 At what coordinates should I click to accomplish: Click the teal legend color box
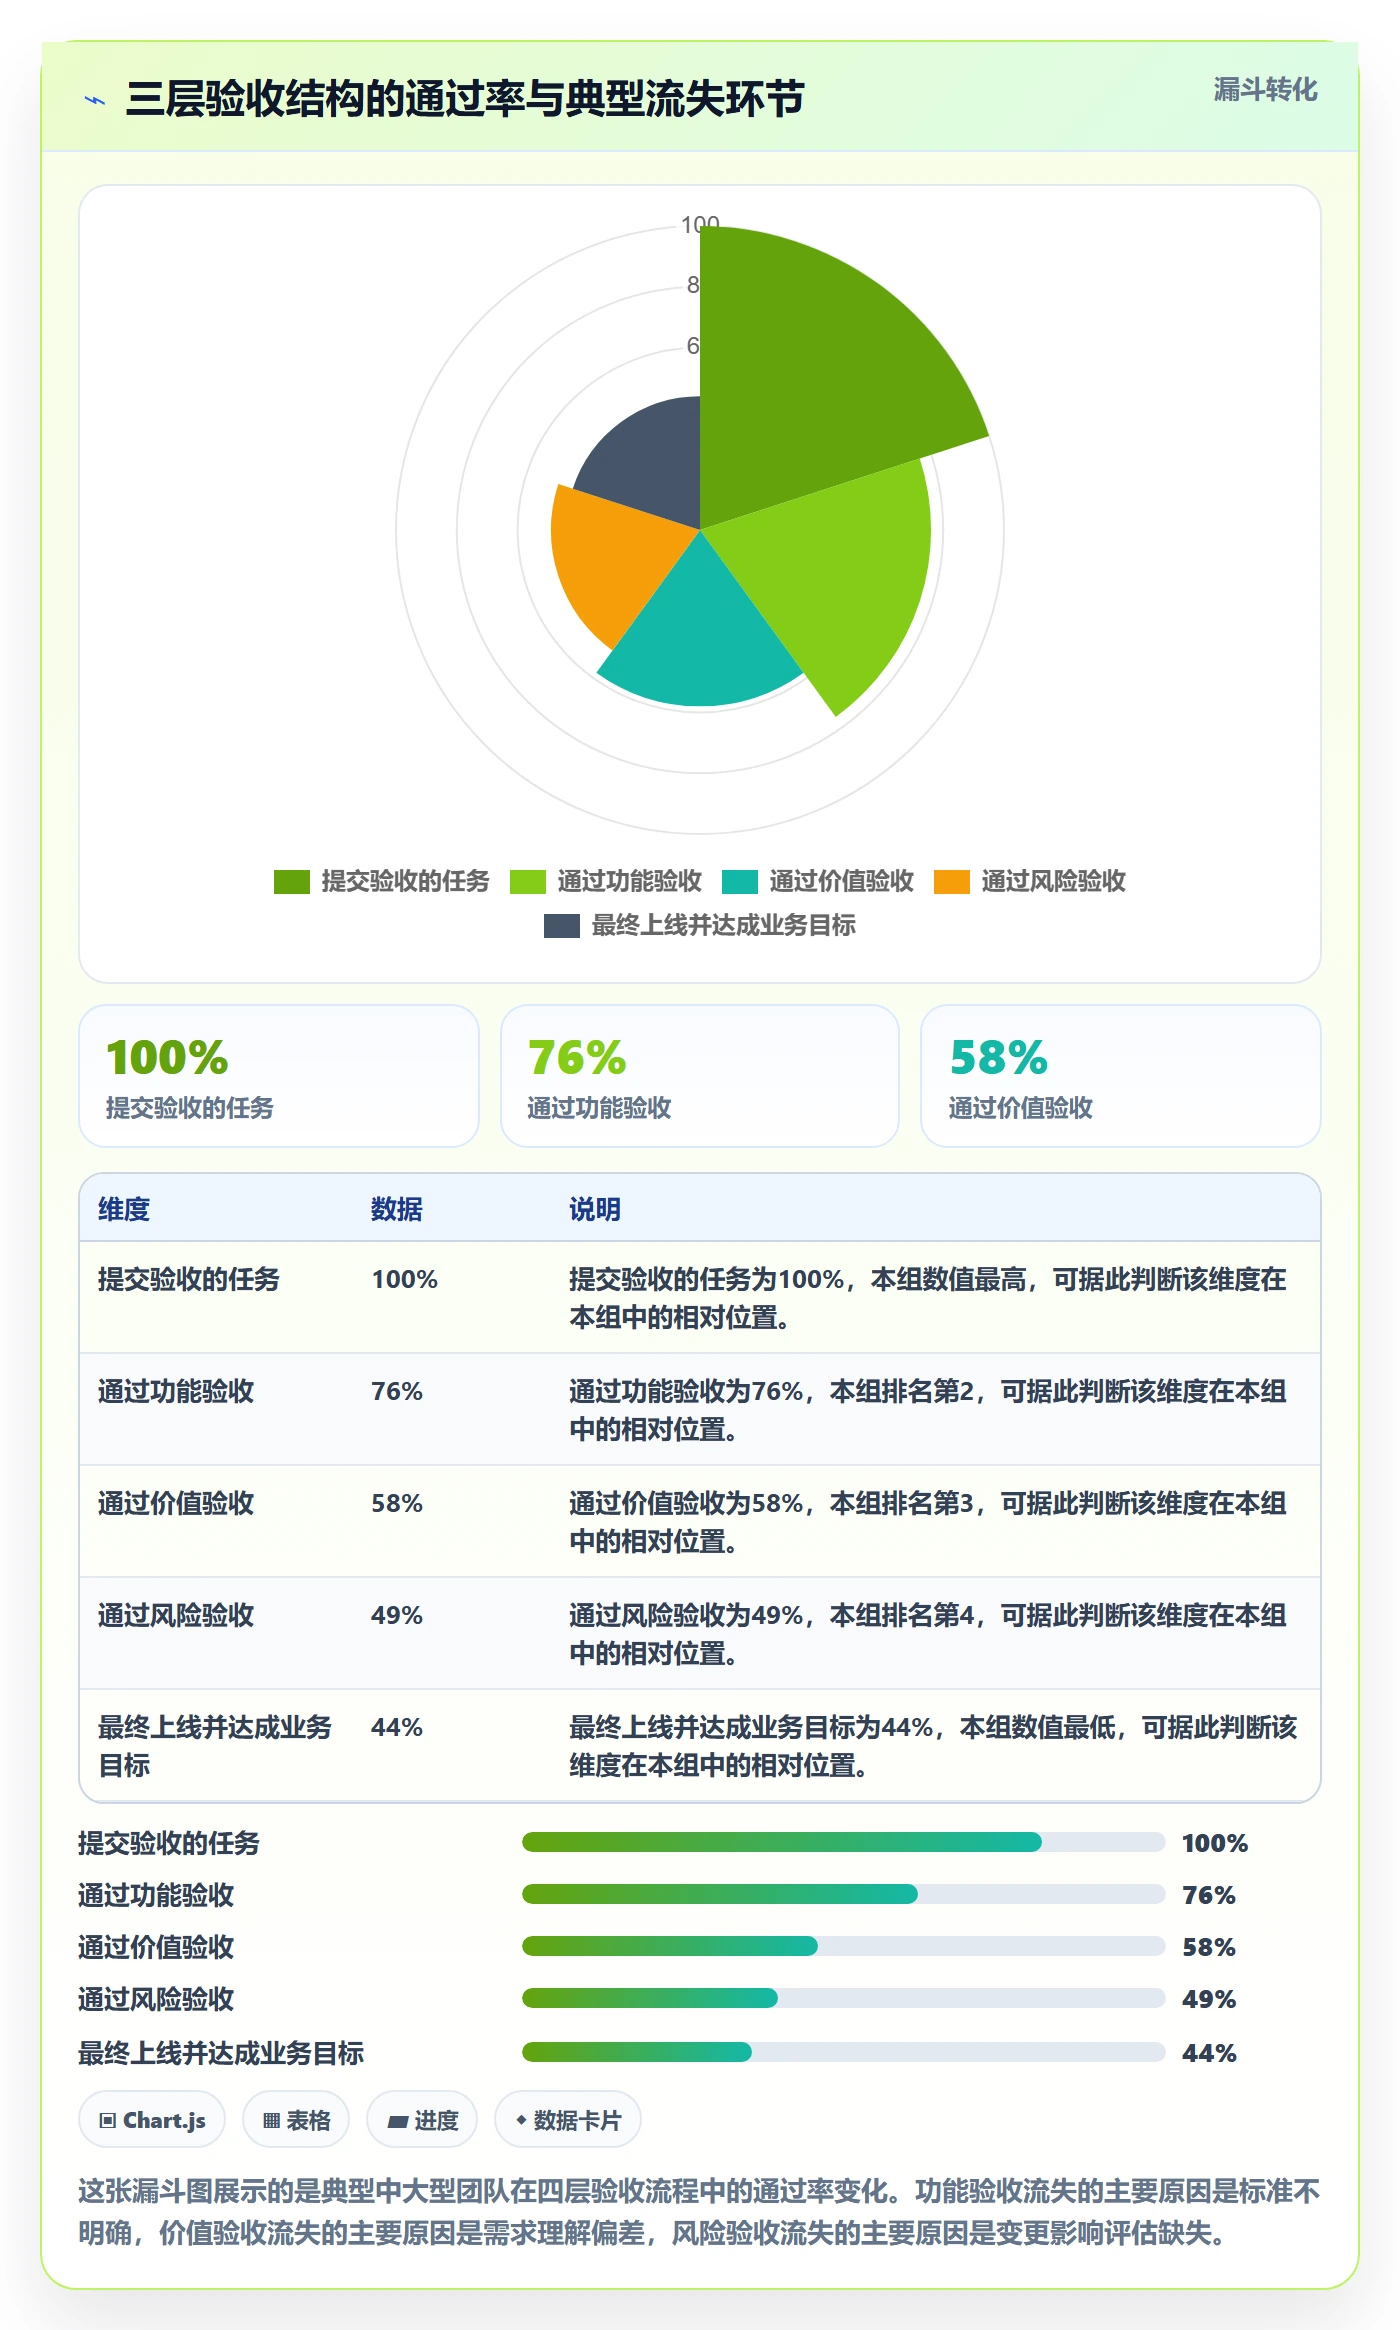point(740,882)
